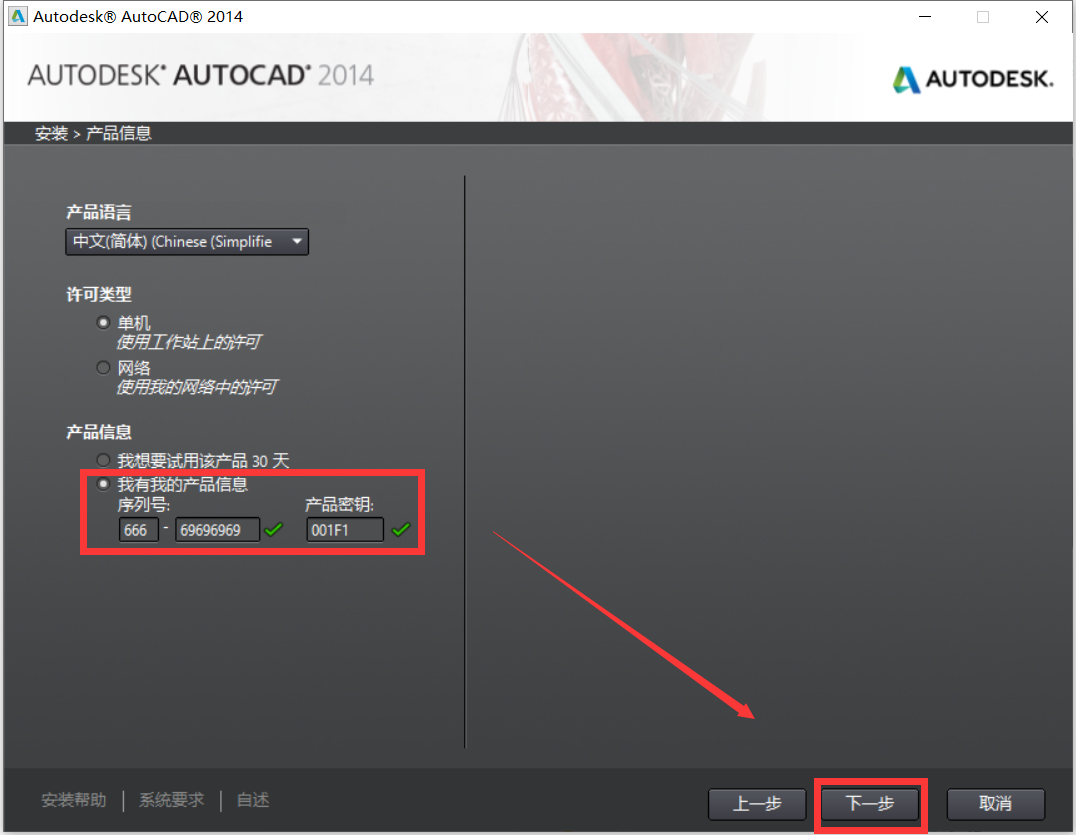Open the 安装帮助 link
1076x835 pixels.
pos(74,800)
